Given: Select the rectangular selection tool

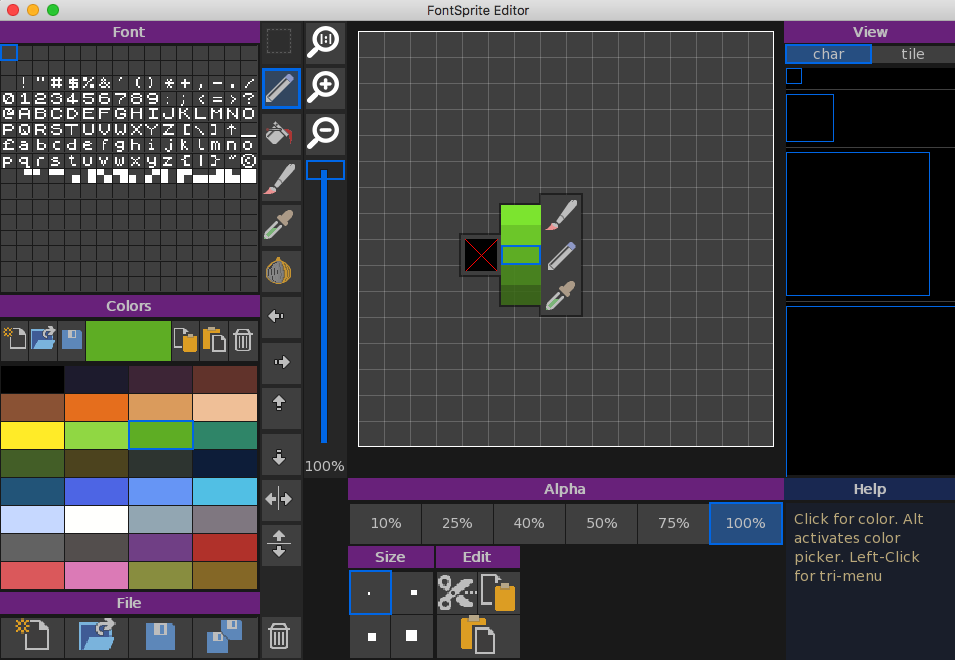Looking at the screenshot, I should pos(280,42).
